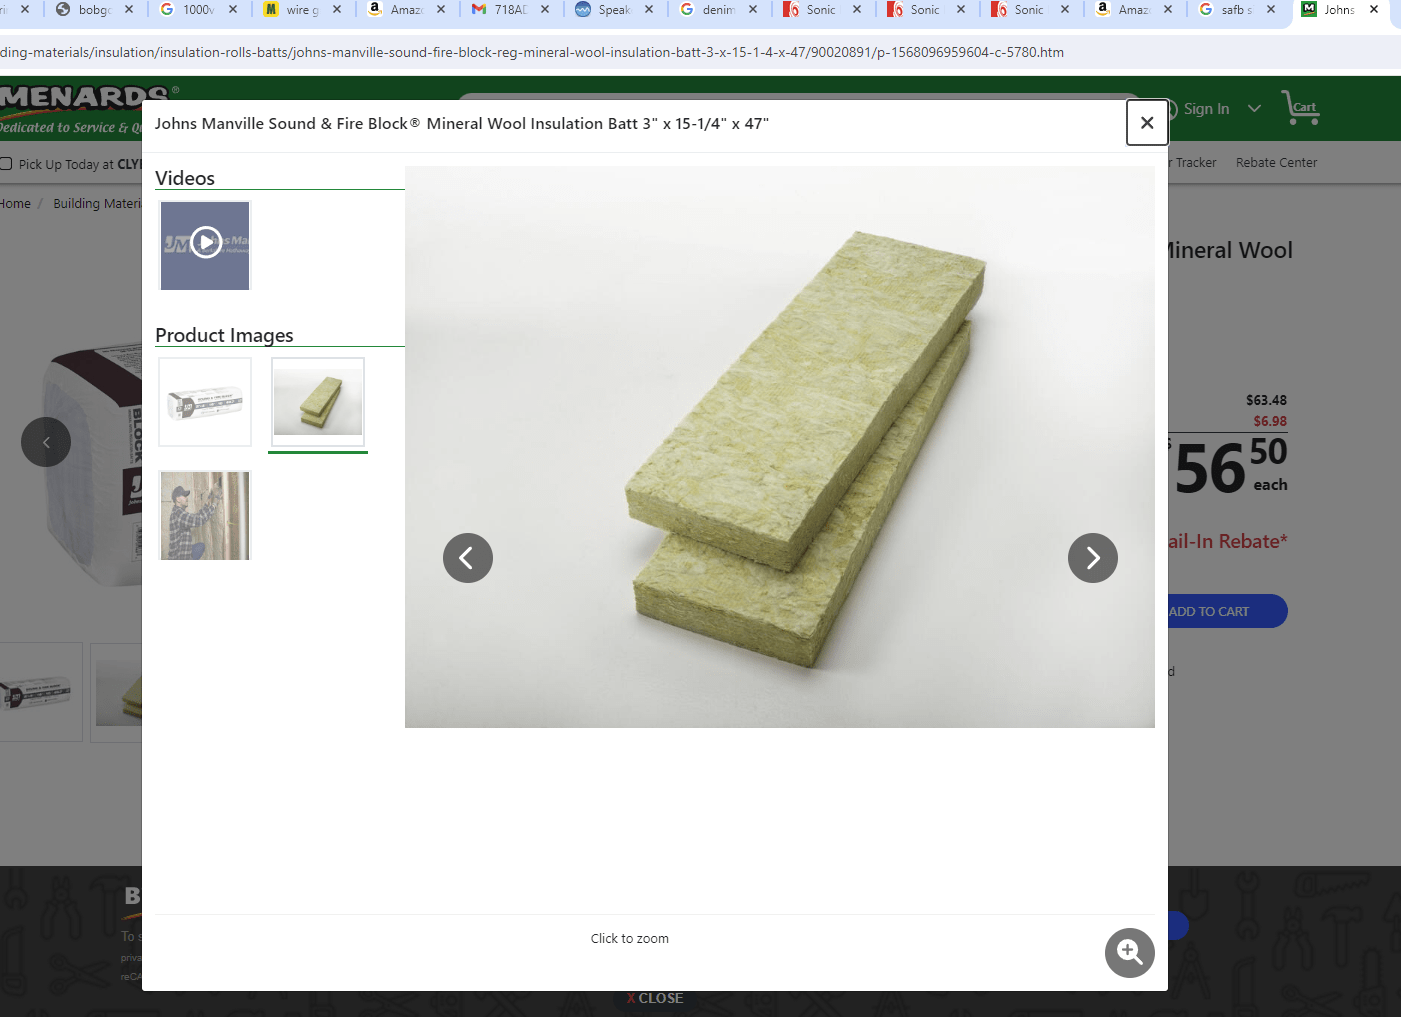This screenshot has width=1401, height=1017.
Task: Expand the Sign In dropdown chevron
Action: (x=1254, y=108)
